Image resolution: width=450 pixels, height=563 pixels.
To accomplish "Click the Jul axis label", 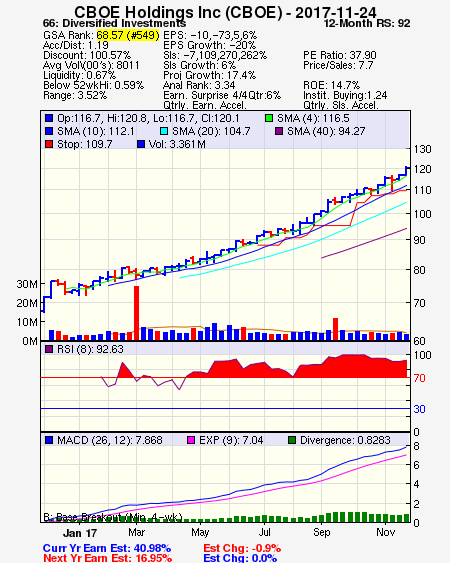I will pyautogui.click(x=265, y=532).
